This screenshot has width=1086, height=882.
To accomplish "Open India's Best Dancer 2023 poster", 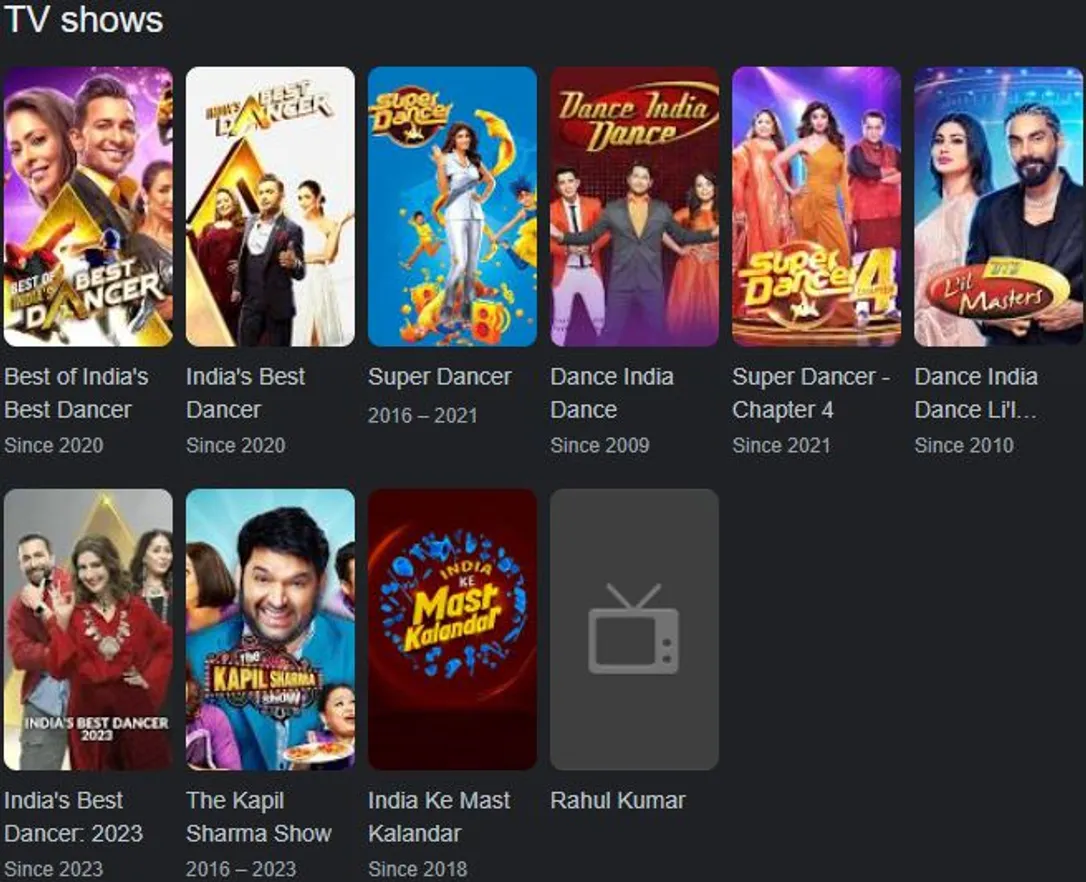I will (88, 629).
